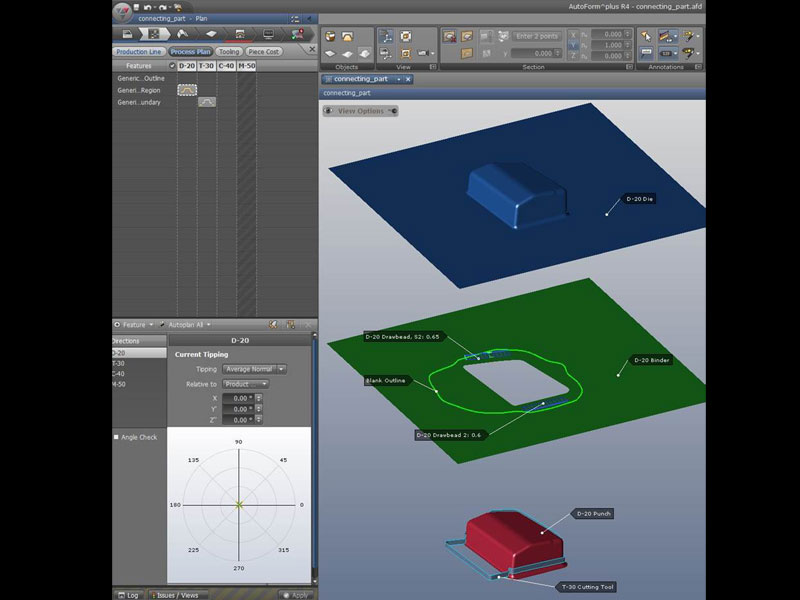Click the zoom selected icon in View group
This screenshot has width=800, height=600.
click(406, 53)
